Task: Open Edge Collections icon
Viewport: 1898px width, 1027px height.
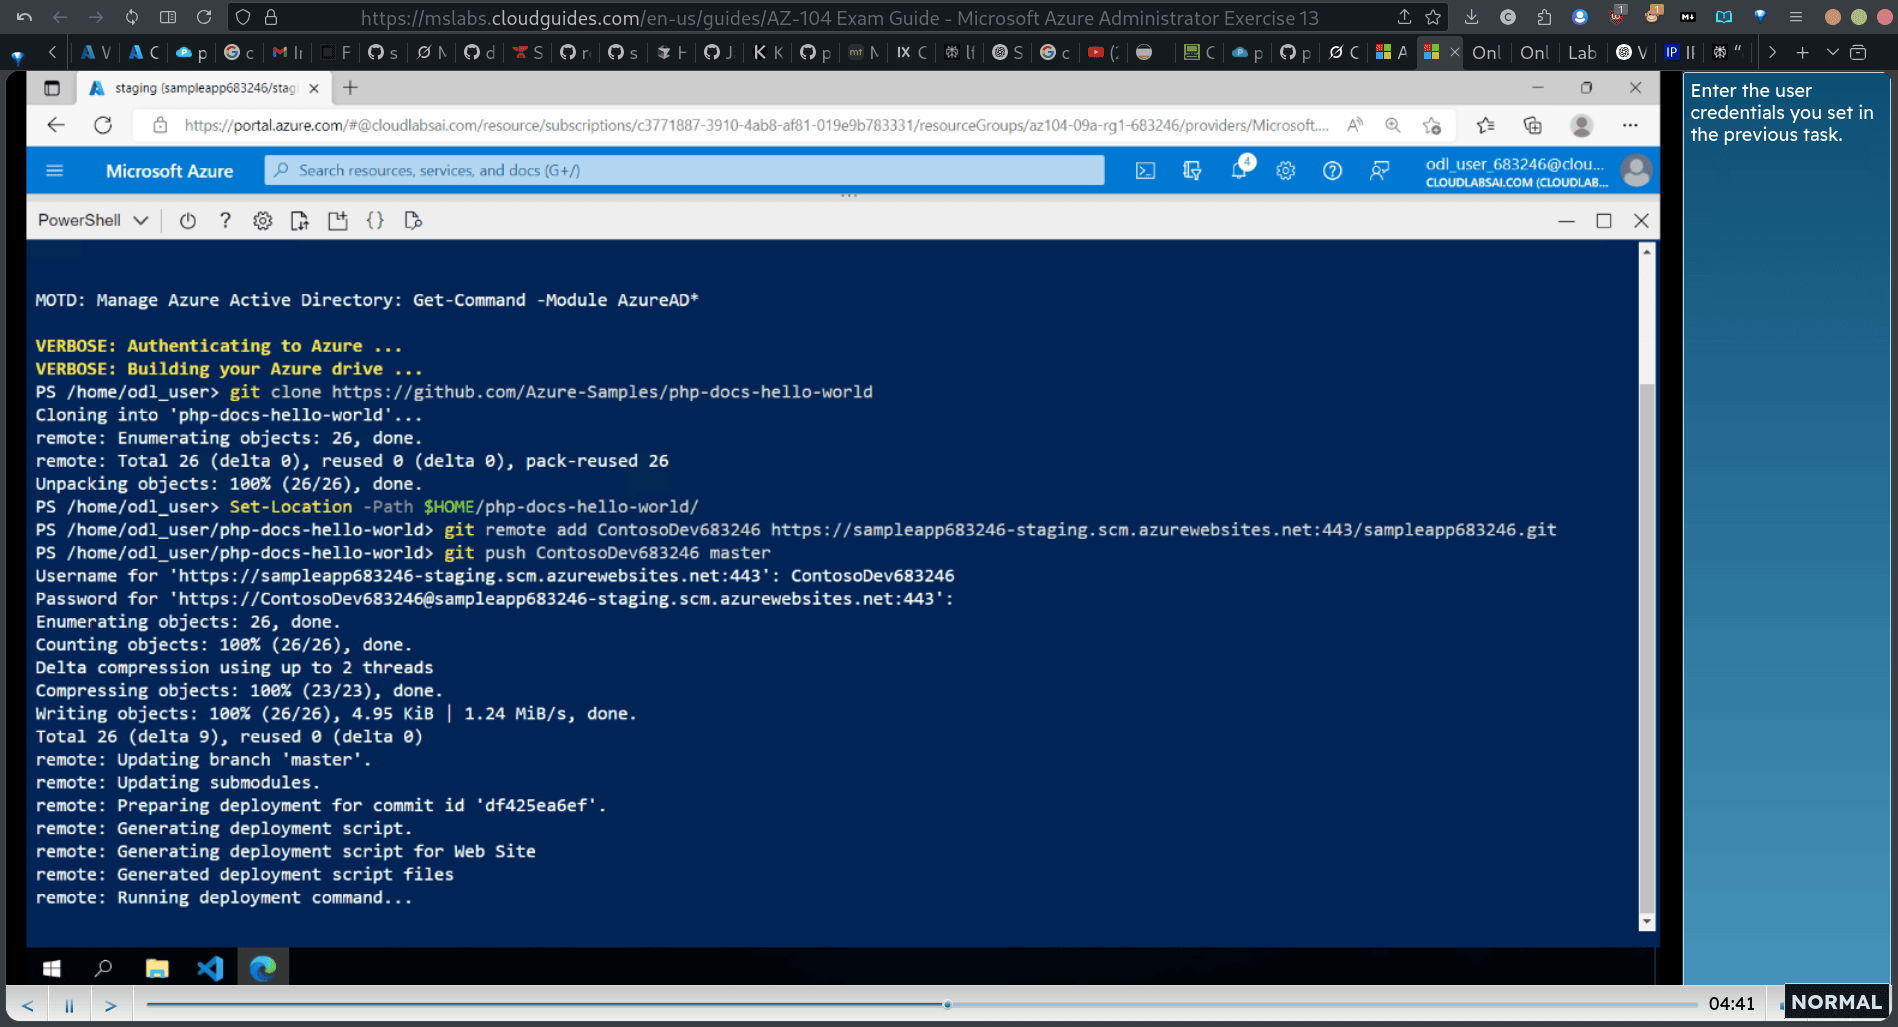Action: [1532, 125]
